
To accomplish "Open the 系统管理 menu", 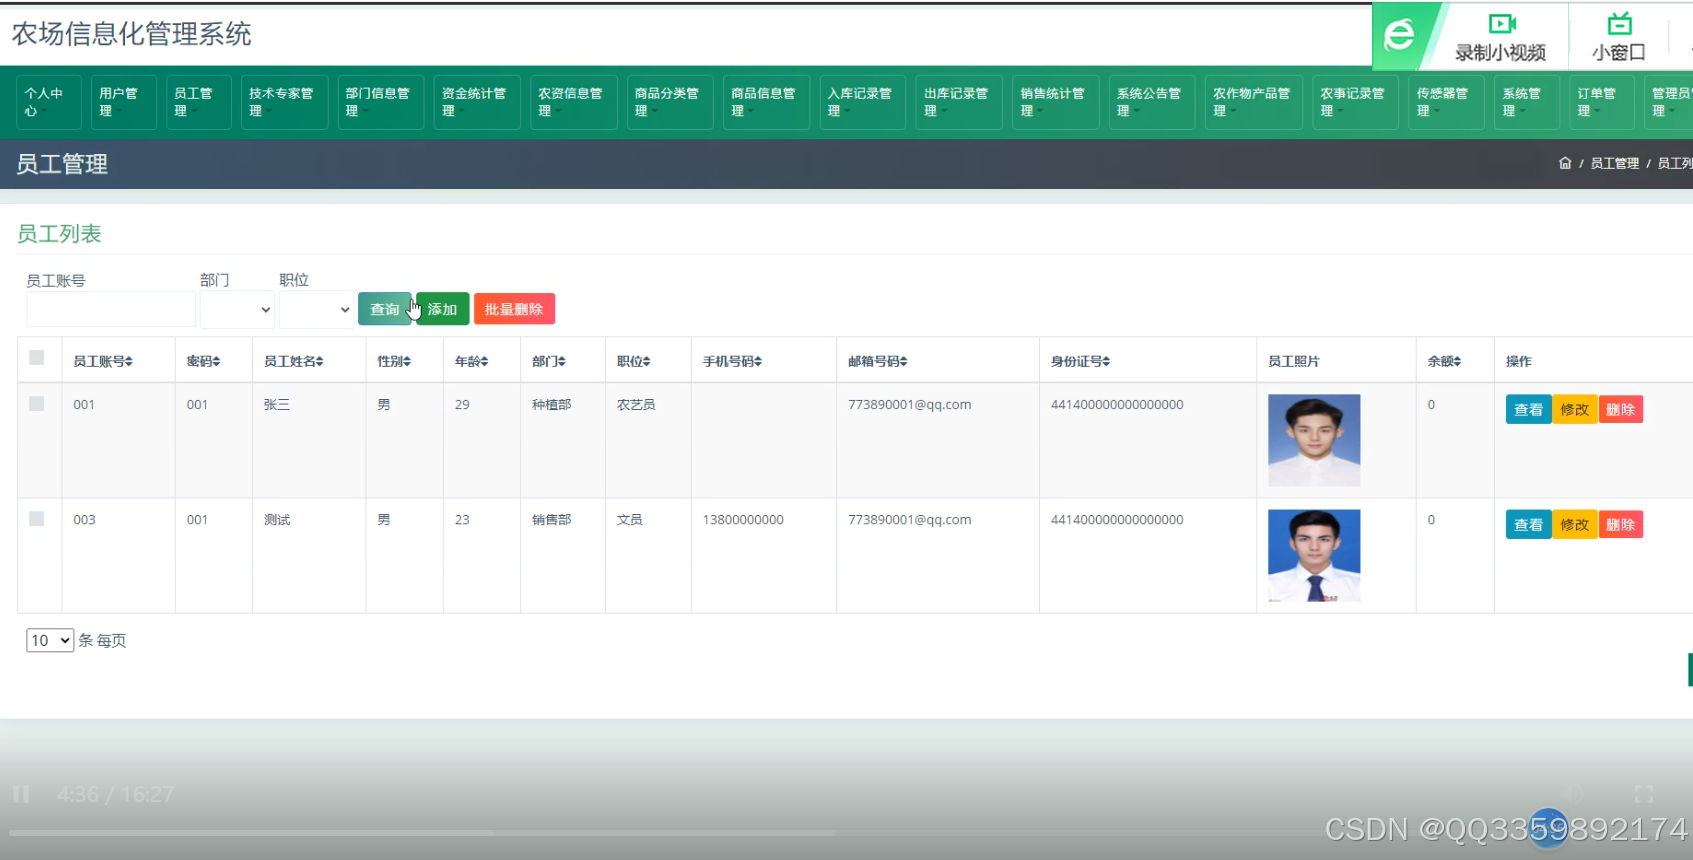I will [1527, 102].
